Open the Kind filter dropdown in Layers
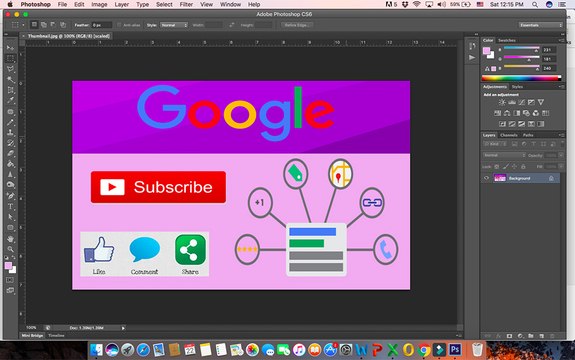This screenshot has width=575, height=360. [494, 144]
